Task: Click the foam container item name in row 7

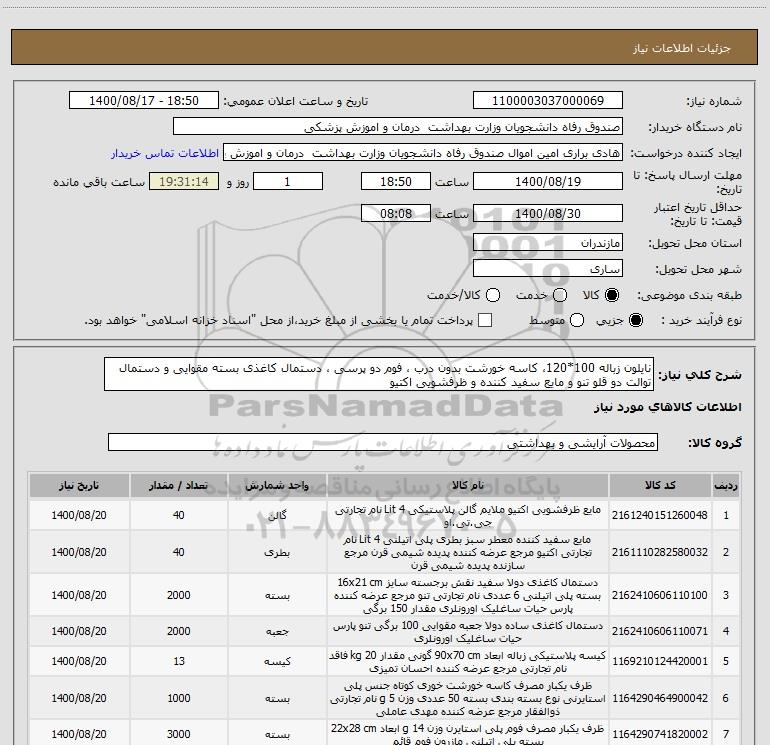Action: pyautogui.click(x=468, y=735)
